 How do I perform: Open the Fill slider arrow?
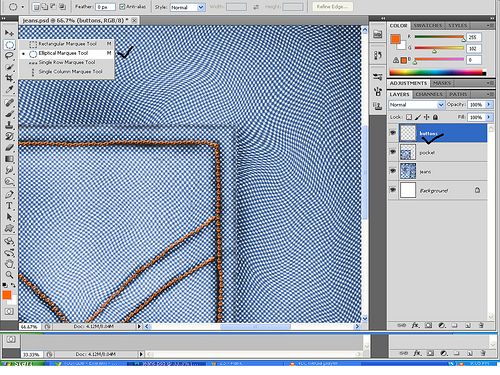(x=489, y=117)
